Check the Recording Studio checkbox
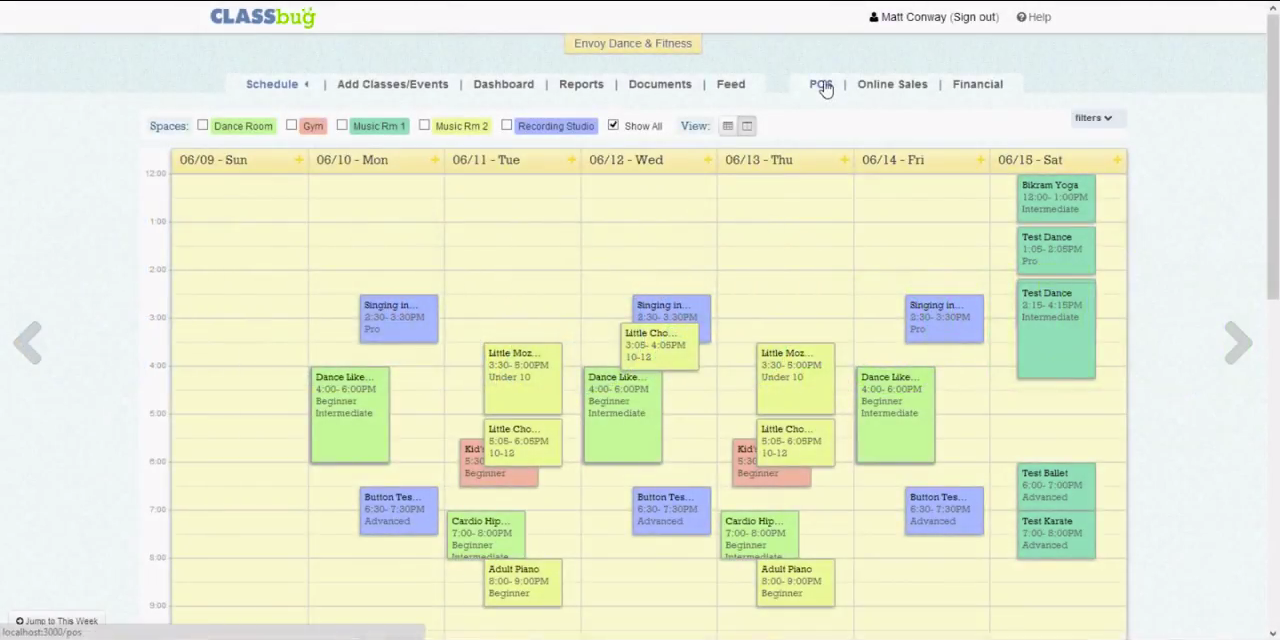The width and height of the screenshot is (1280, 640). pos(507,125)
